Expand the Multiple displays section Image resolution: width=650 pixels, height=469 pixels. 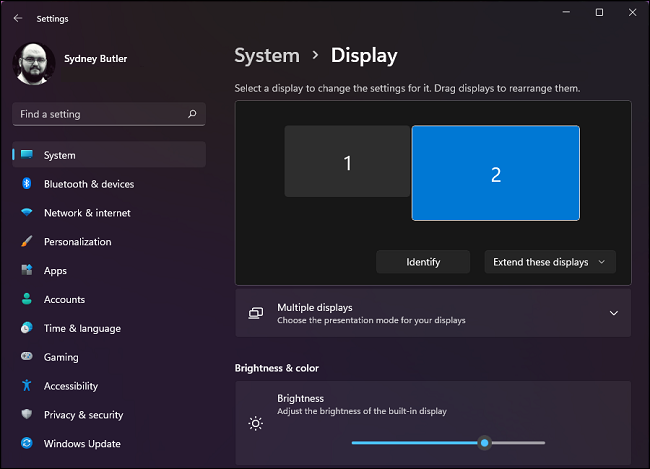613,313
